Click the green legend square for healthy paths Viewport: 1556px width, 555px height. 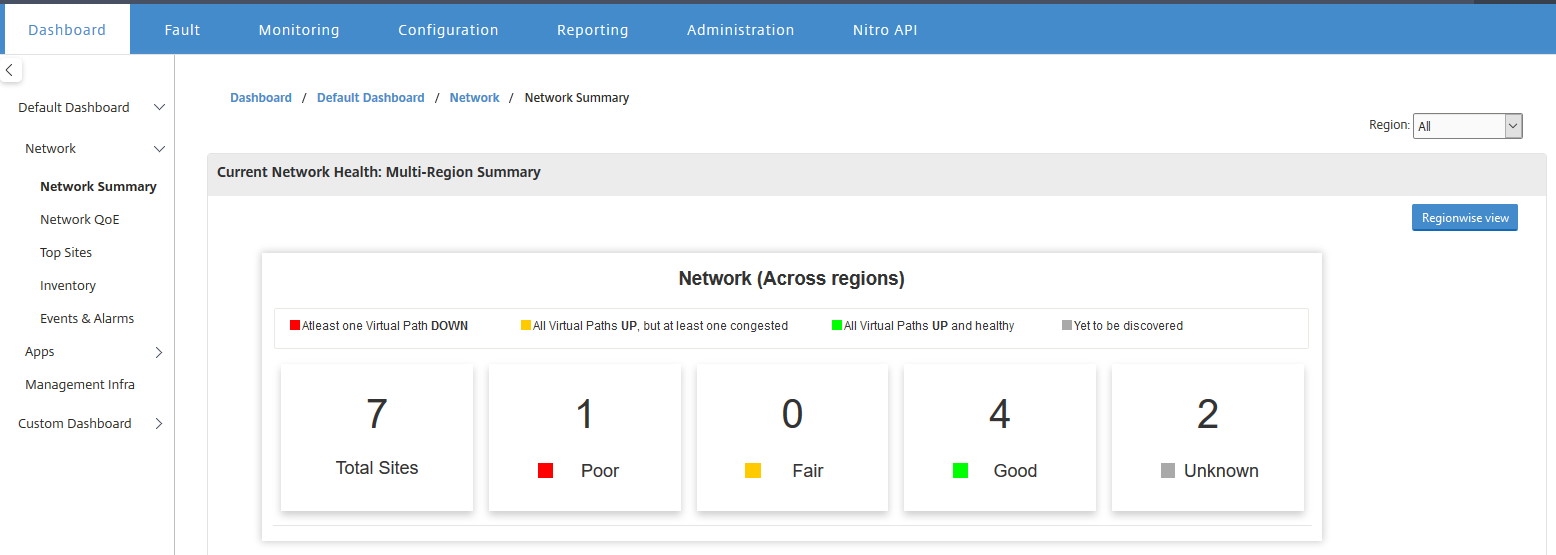(837, 325)
